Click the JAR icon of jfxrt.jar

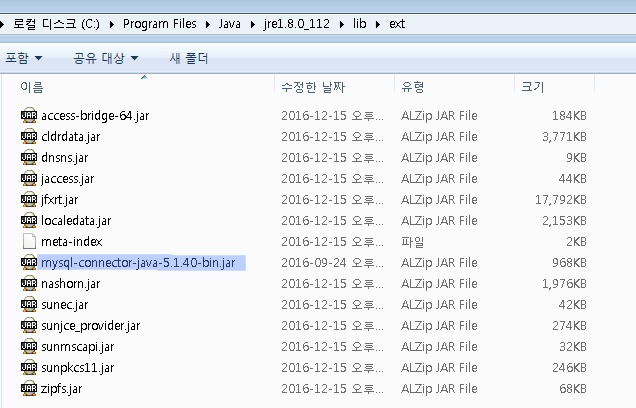(x=29, y=200)
